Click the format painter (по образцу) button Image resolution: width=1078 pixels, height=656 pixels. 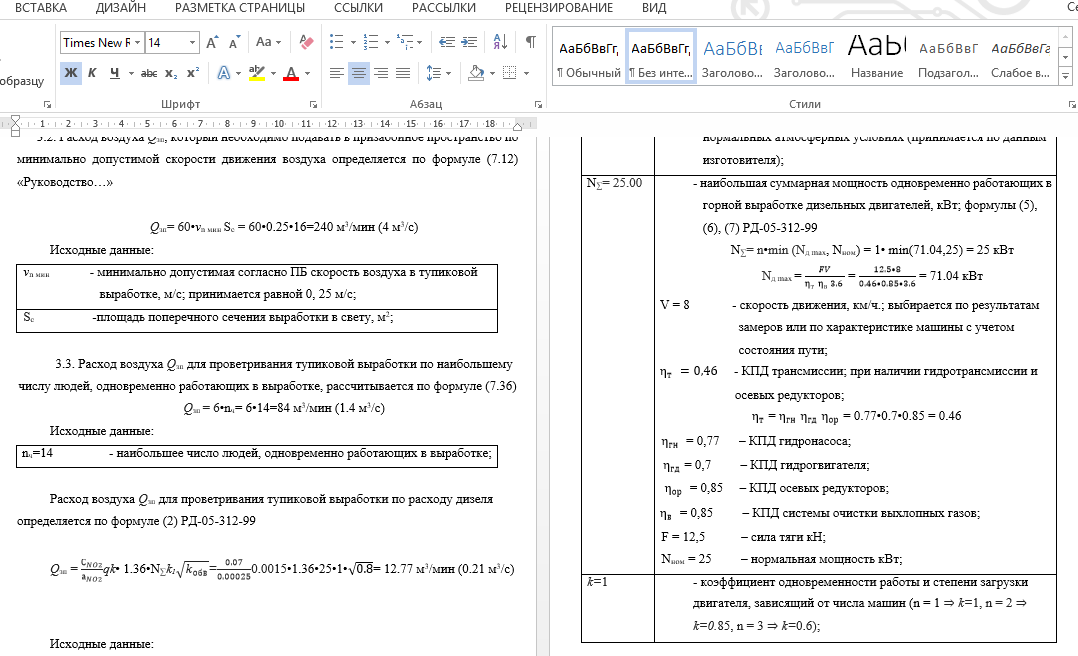point(22,81)
